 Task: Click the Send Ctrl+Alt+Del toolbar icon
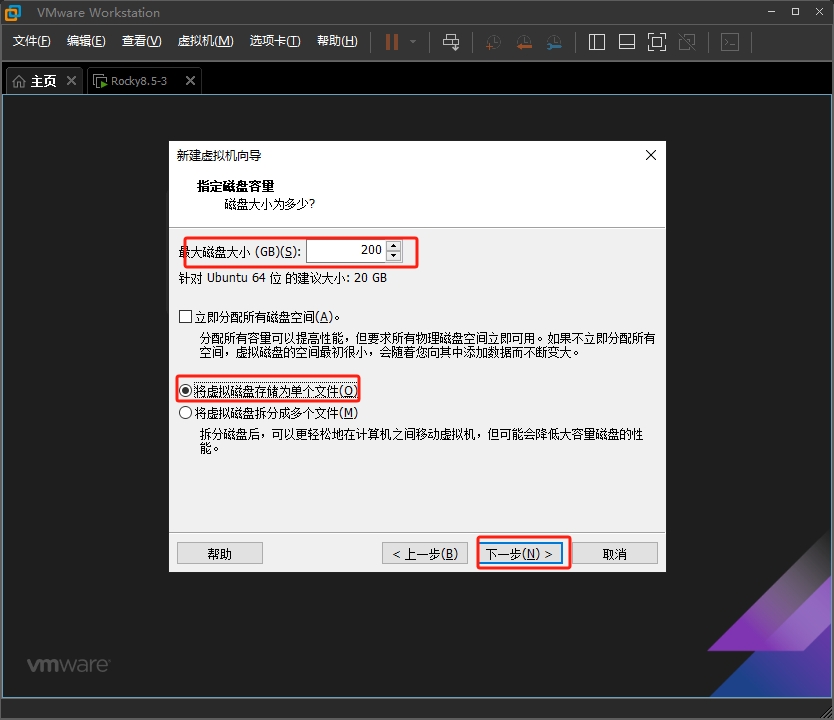pos(451,42)
